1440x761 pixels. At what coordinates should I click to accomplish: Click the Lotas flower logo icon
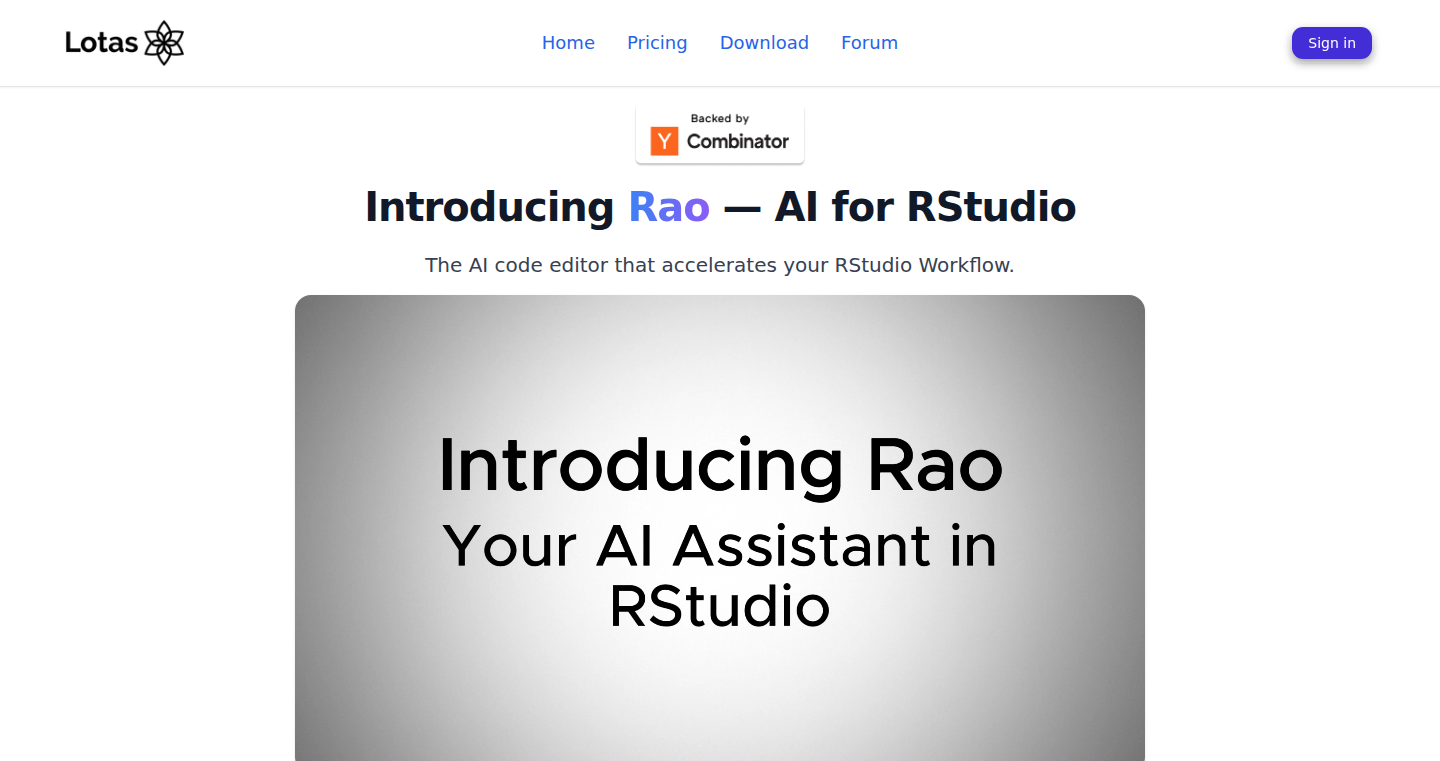pyautogui.click(x=164, y=43)
